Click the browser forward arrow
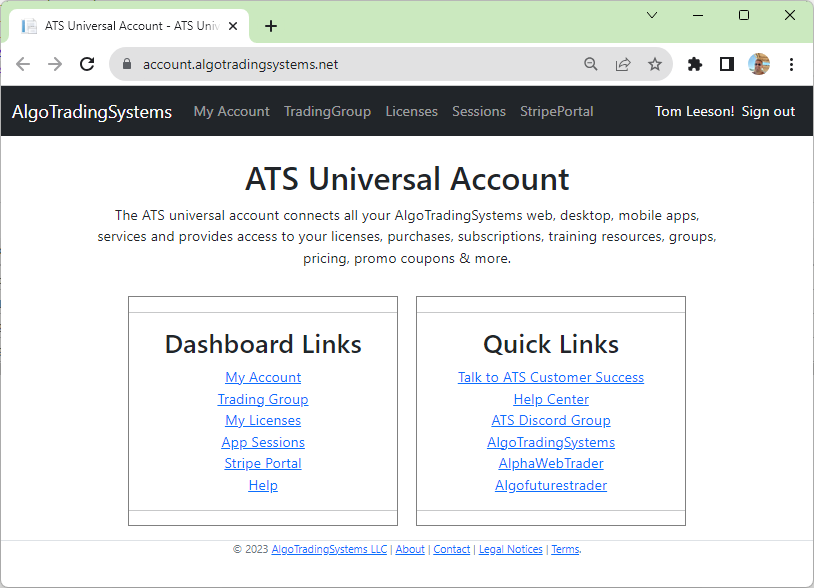 [x=55, y=64]
